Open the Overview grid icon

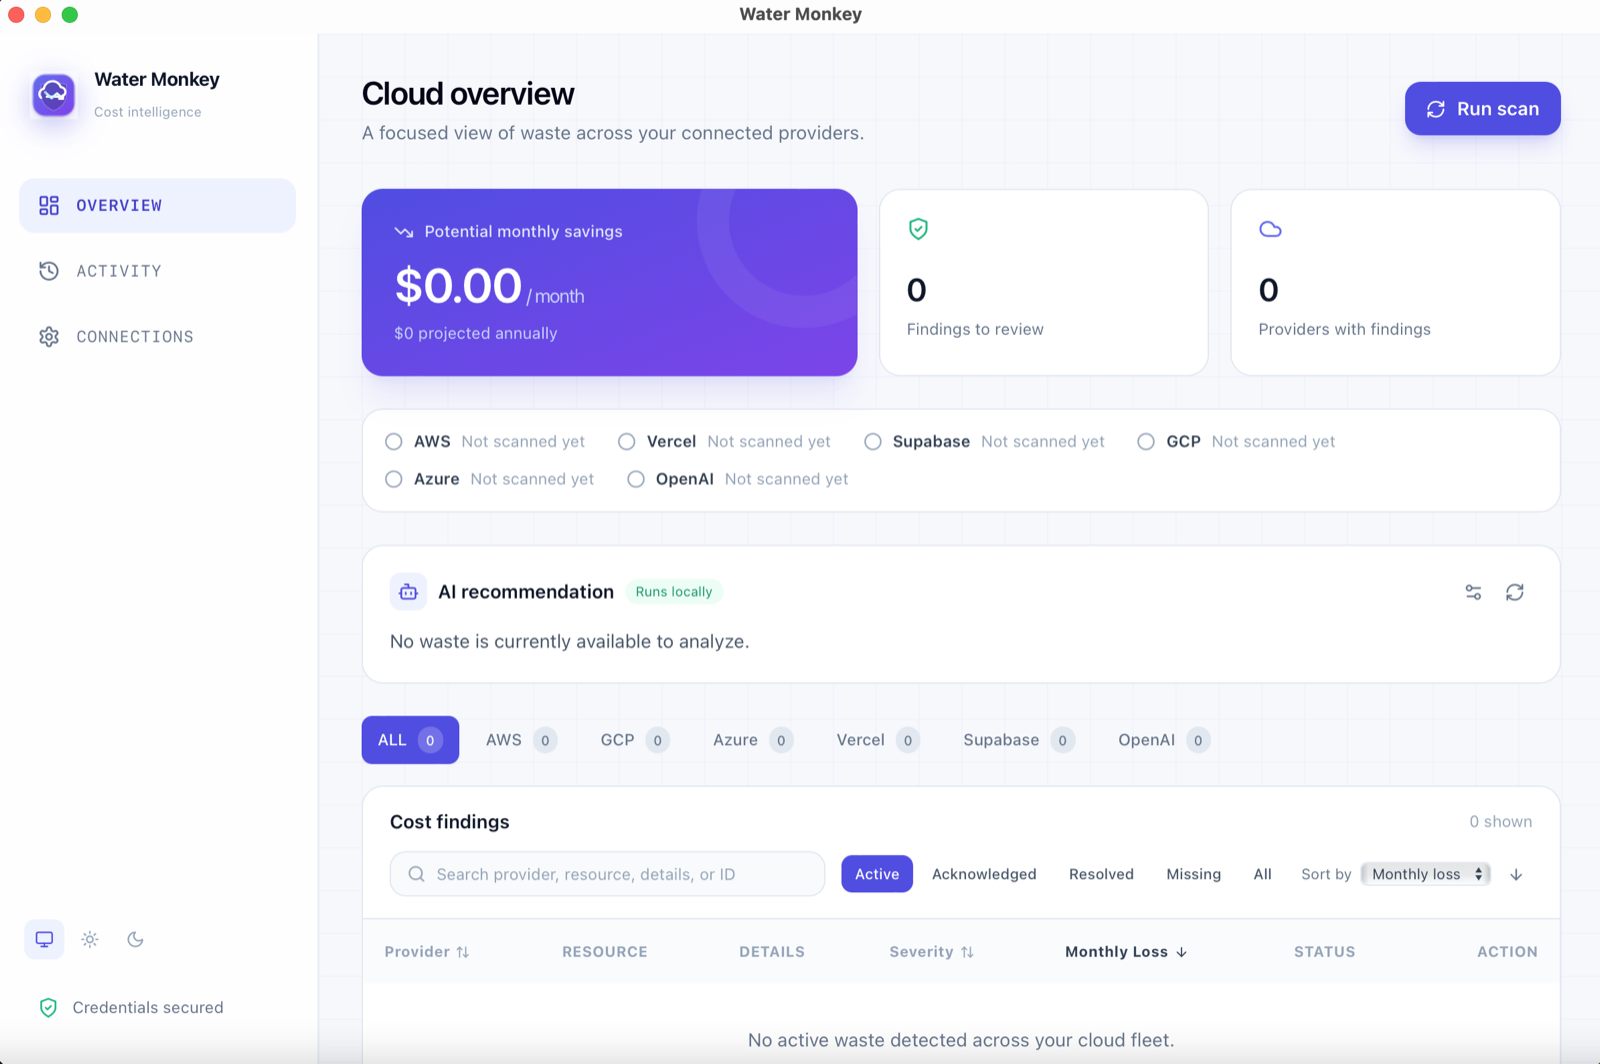coord(49,205)
